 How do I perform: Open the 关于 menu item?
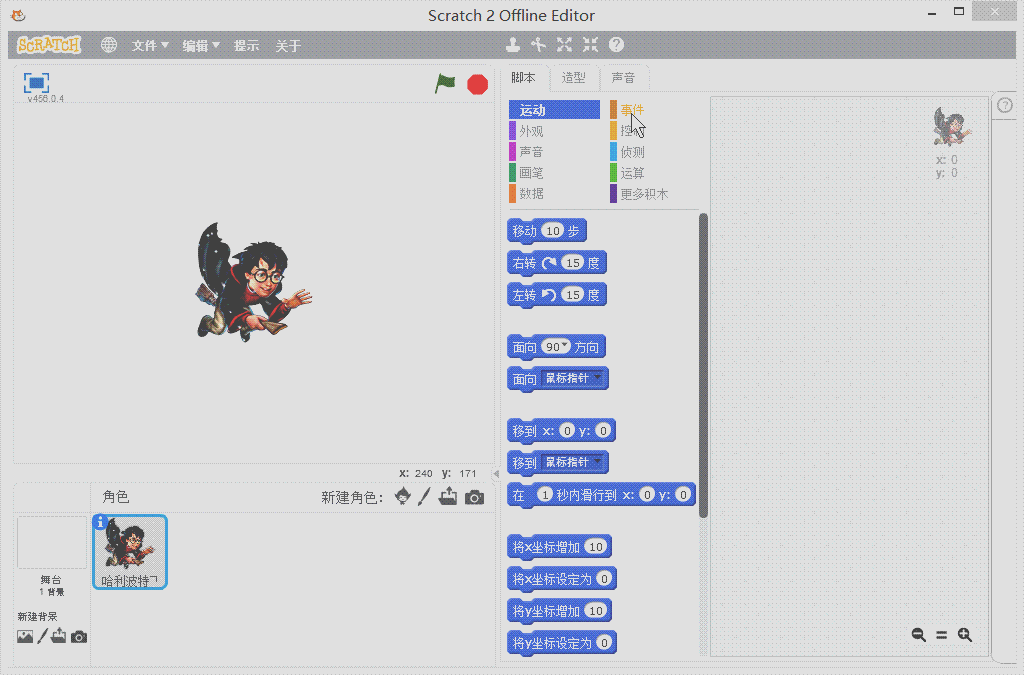pos(288,45)
